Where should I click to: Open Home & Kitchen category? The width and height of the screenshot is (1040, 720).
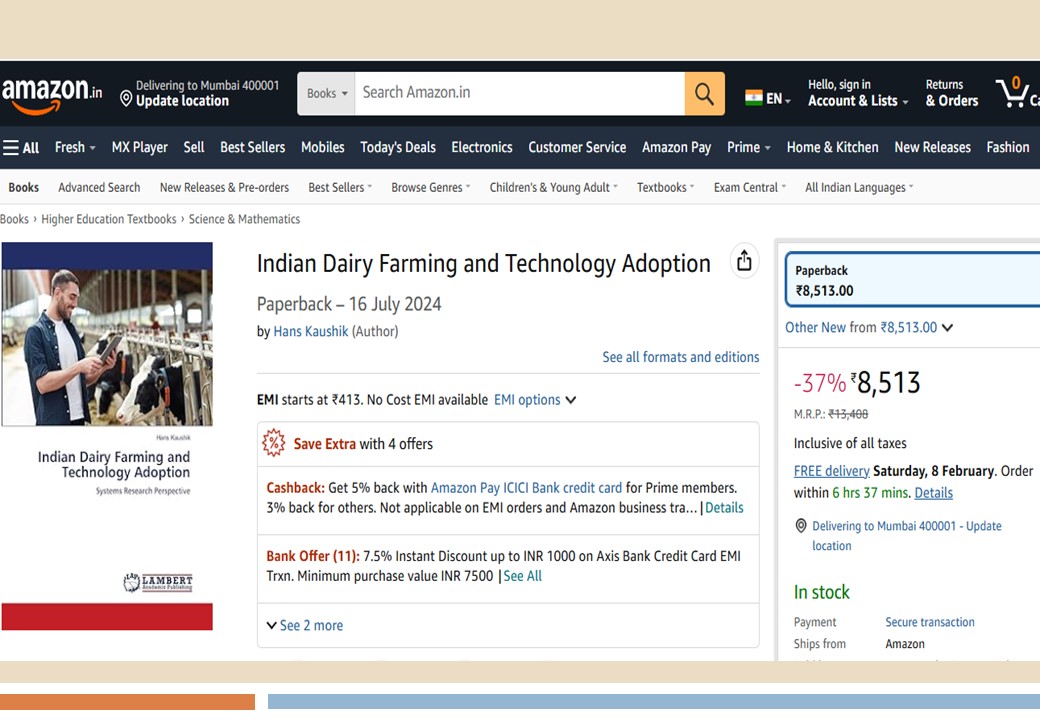pyautogui.click(x=832, y=147)
